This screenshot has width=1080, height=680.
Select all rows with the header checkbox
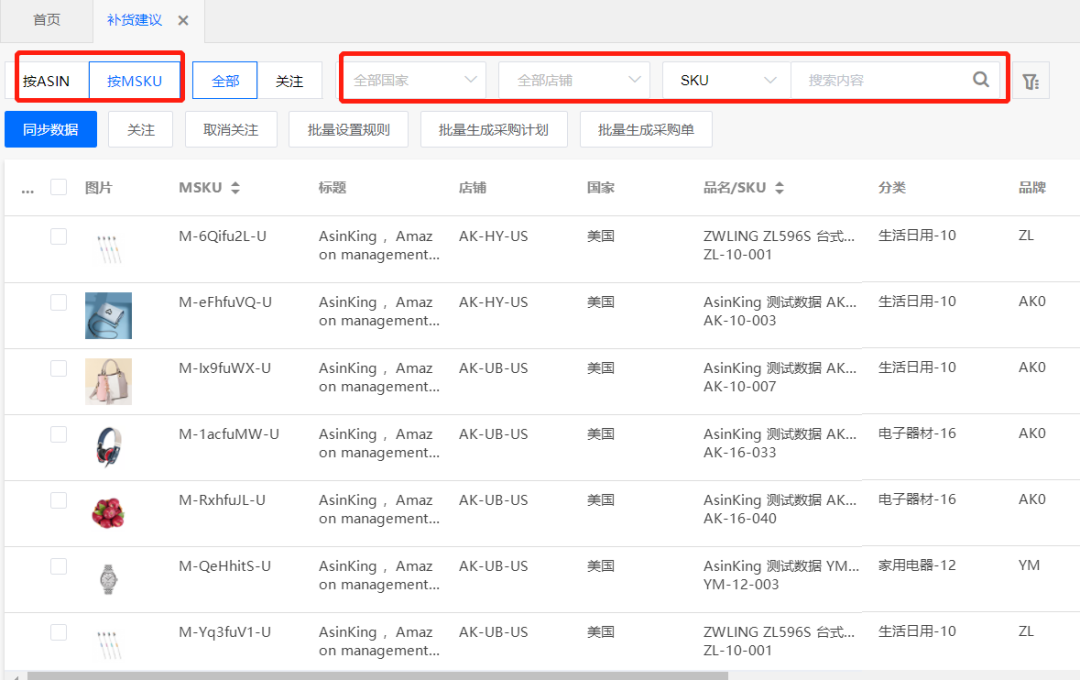58,186
